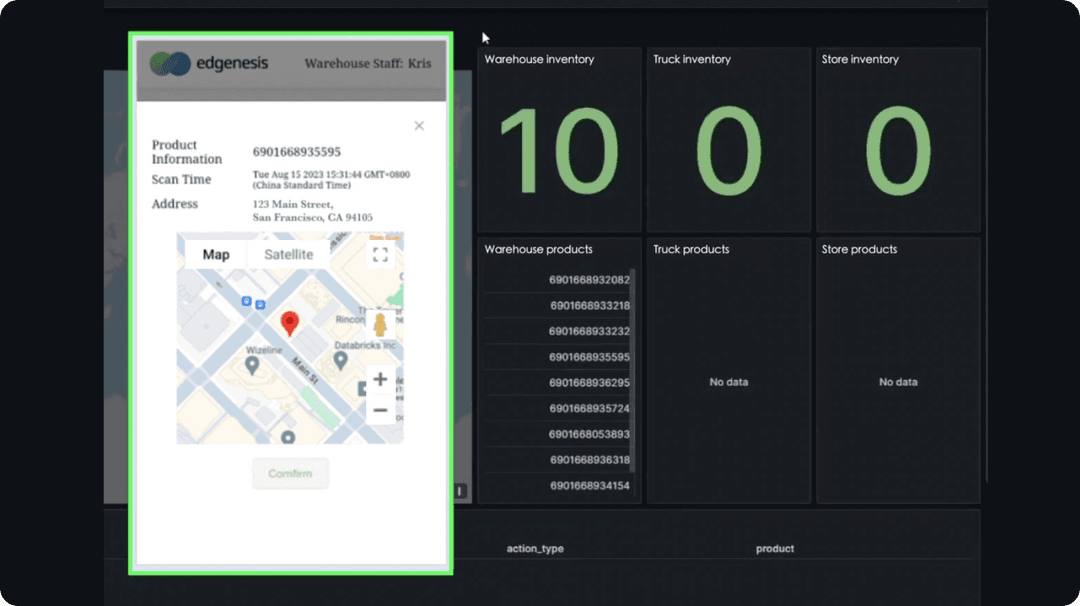Switch map to Satellite view
Viewport: 1080px width, 606px height.
click(288, 255)
